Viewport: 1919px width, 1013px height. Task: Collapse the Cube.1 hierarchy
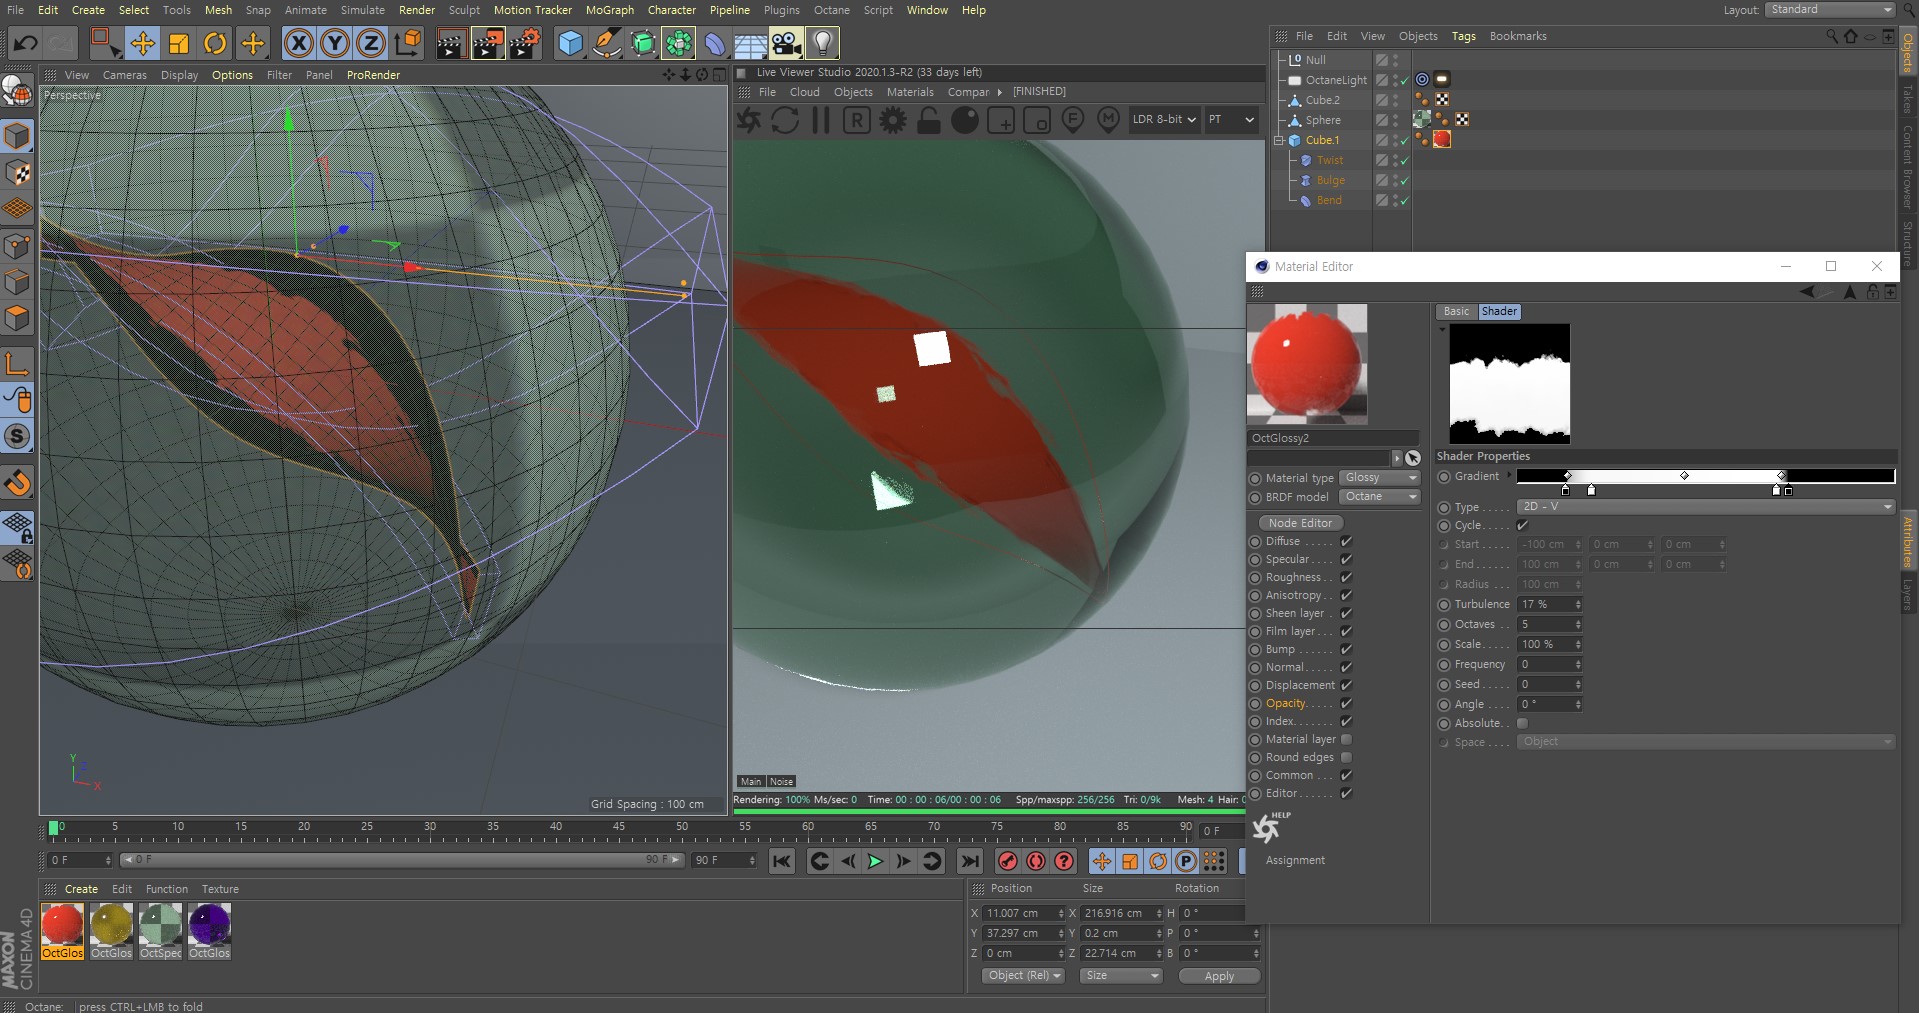1279,140
